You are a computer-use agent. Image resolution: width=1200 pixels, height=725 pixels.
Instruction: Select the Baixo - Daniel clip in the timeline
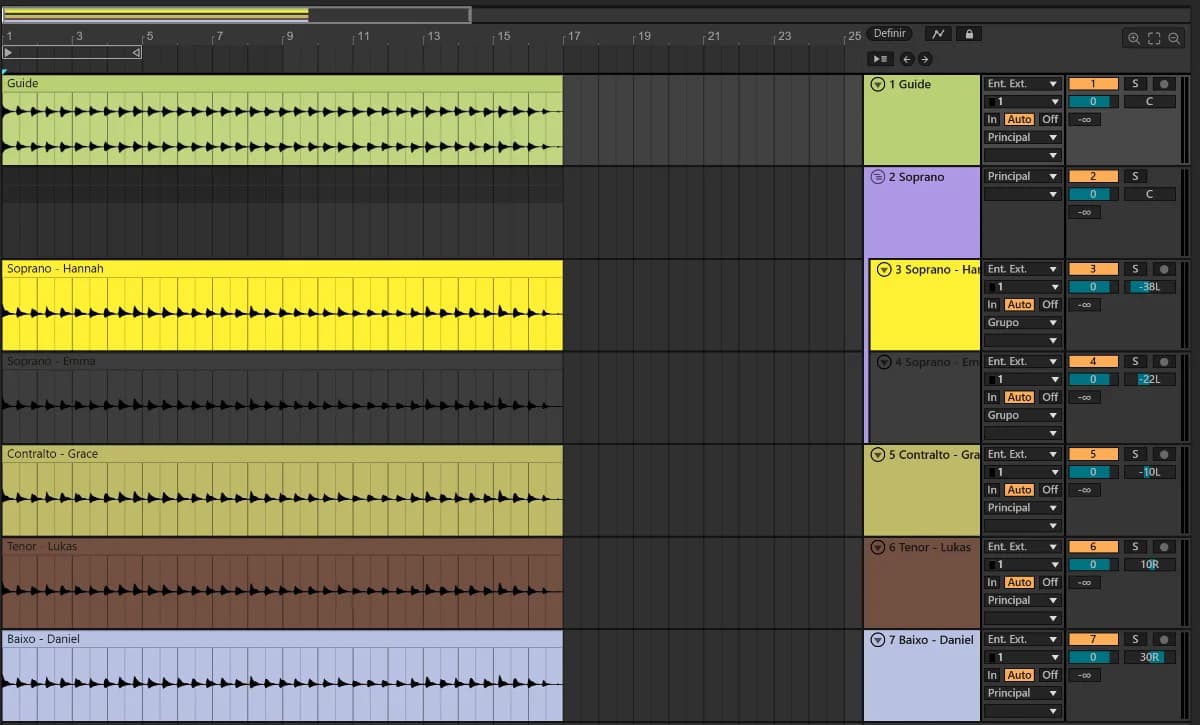[x=282, y=675]
